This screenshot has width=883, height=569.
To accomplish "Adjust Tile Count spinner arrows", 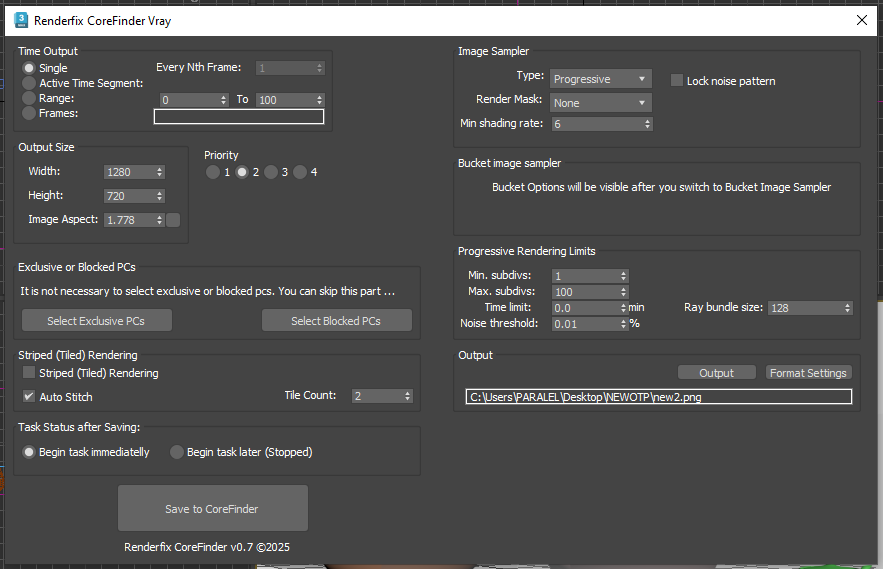I will 407,396.
